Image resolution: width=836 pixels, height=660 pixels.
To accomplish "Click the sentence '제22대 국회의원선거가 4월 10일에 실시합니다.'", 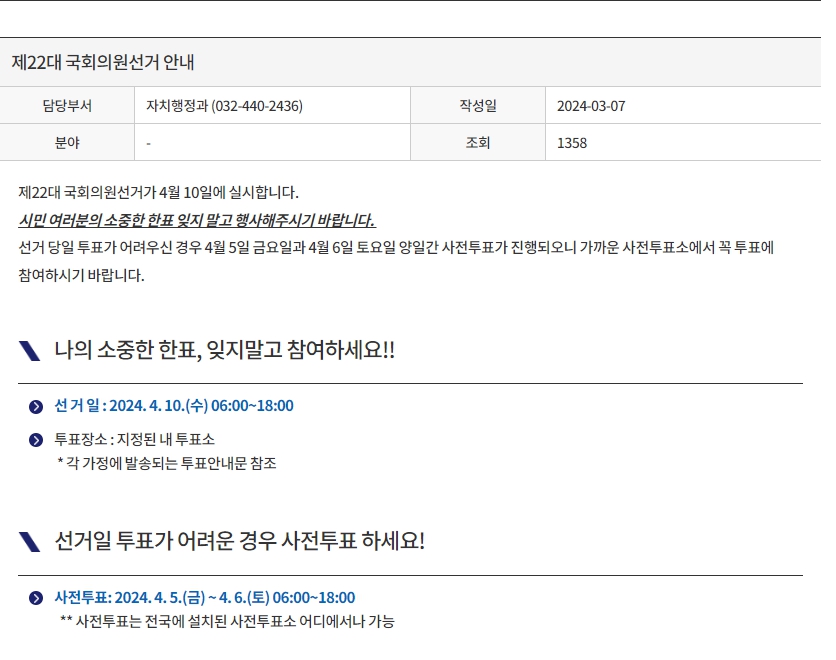I will coord(158,192).
